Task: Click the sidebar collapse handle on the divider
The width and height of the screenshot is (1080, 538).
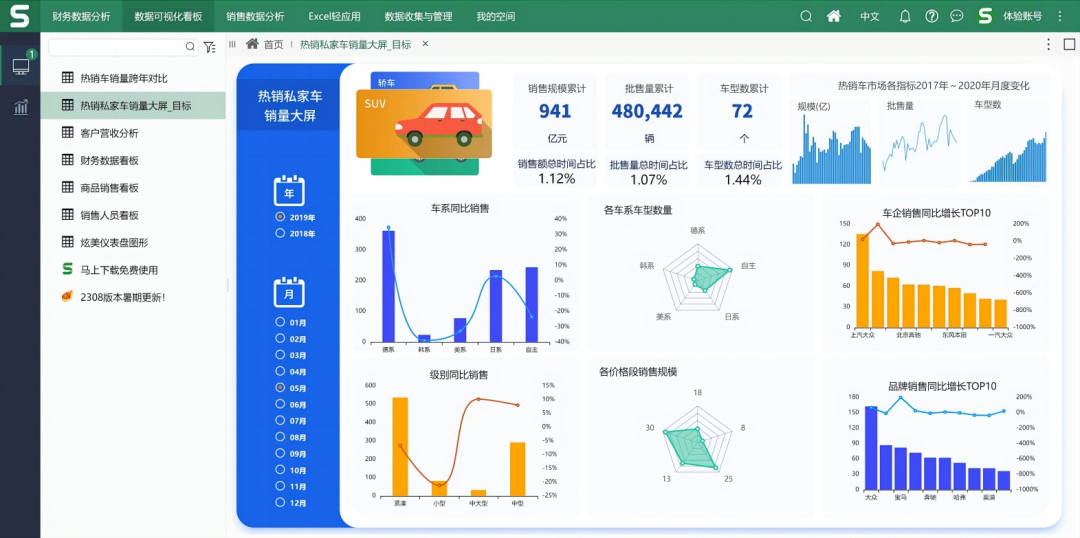Action: (x=227, y=284)
